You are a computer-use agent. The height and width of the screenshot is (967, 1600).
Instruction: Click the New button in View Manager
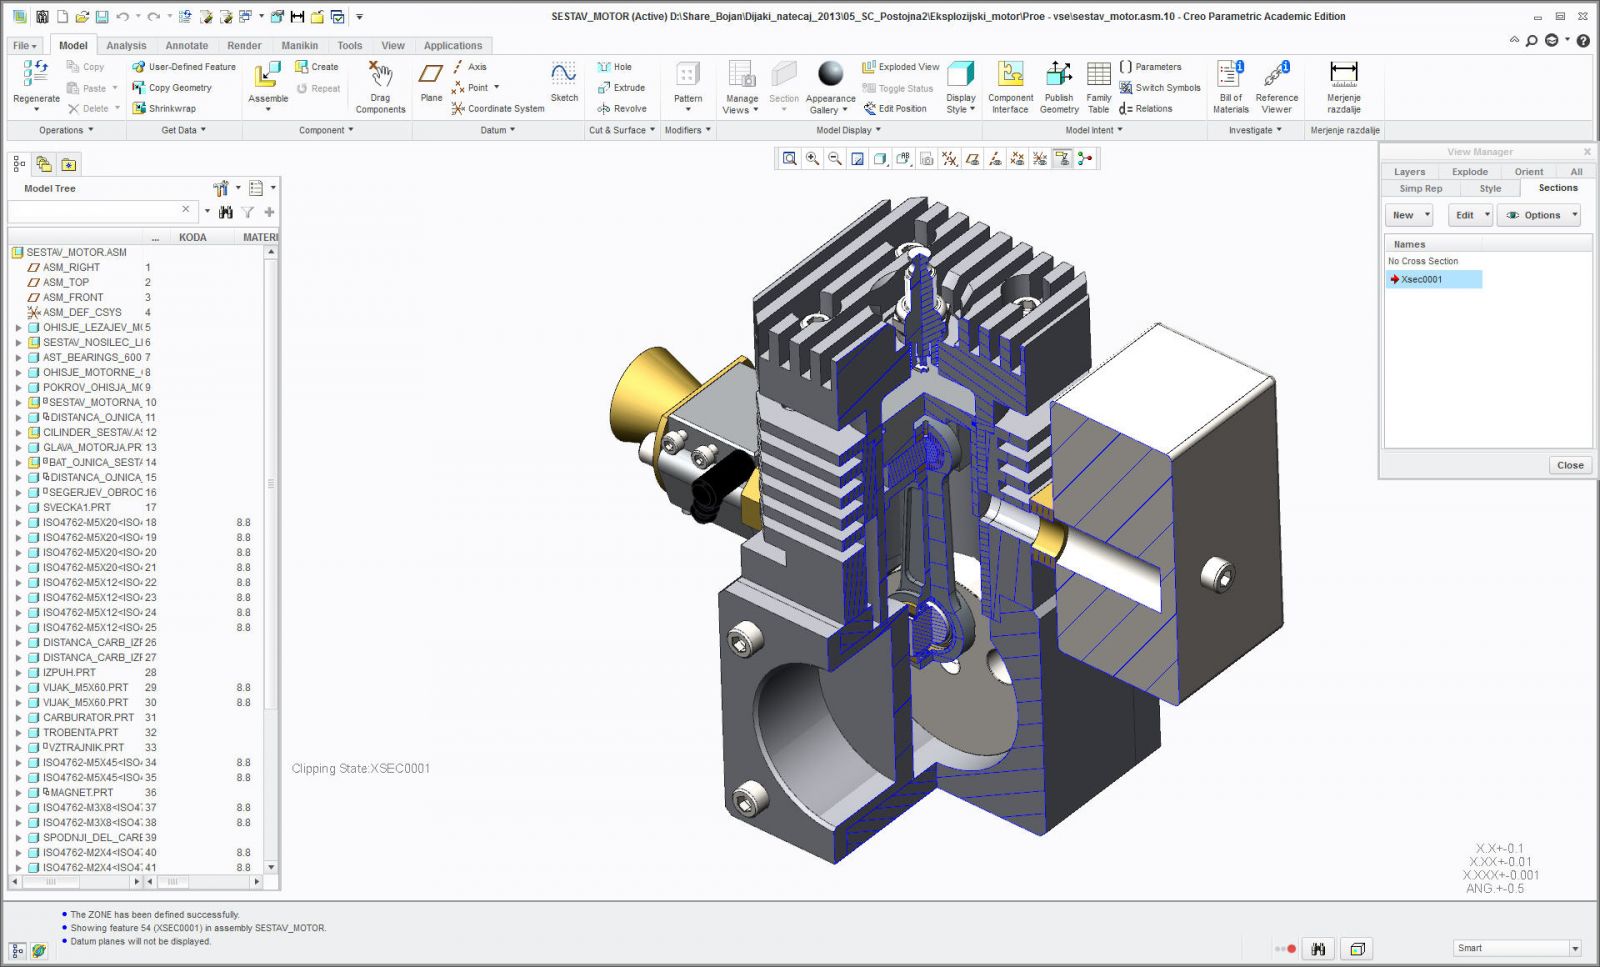pyautogui.click(x=1404, y=215)
